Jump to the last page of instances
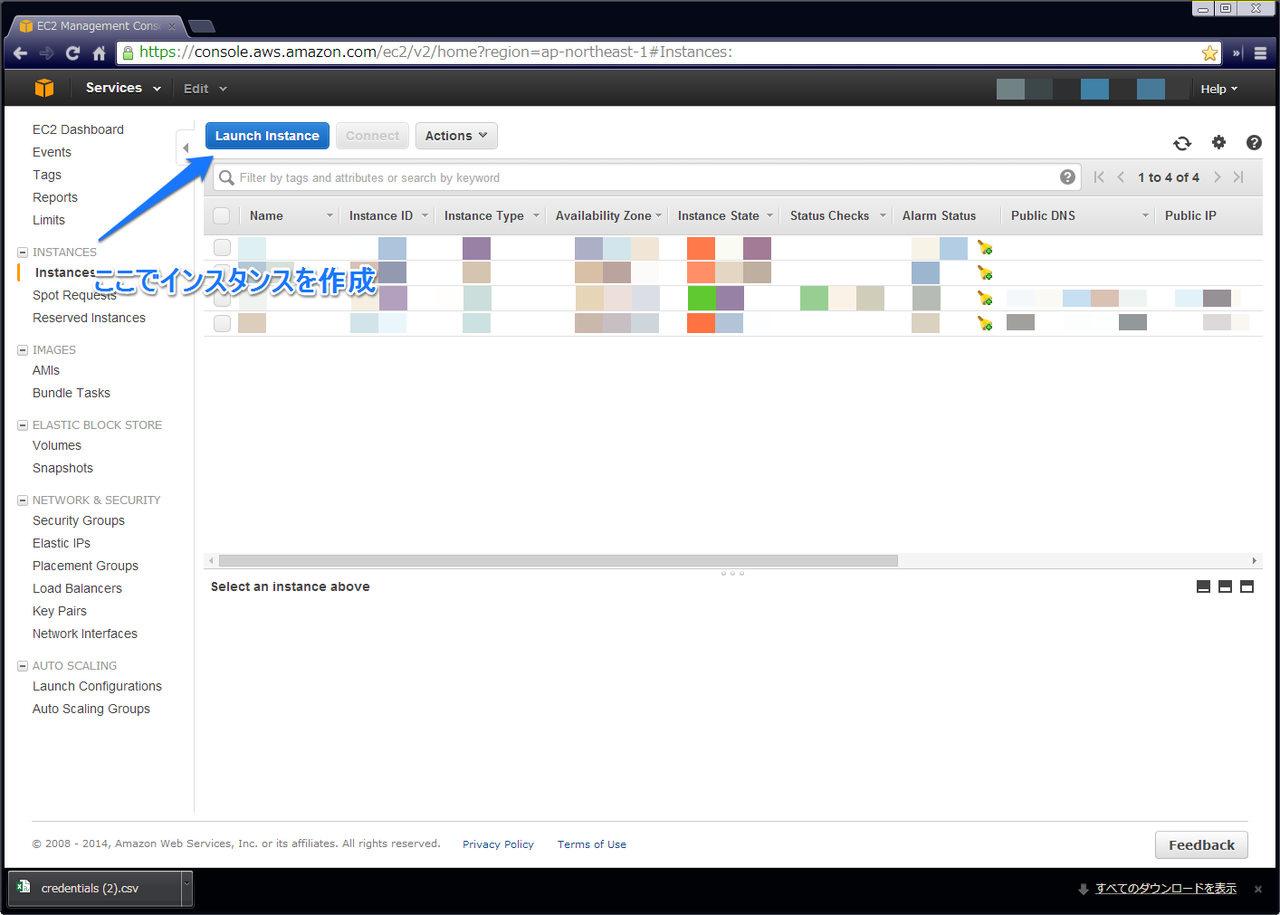1280x915 pixels. 1238,177
